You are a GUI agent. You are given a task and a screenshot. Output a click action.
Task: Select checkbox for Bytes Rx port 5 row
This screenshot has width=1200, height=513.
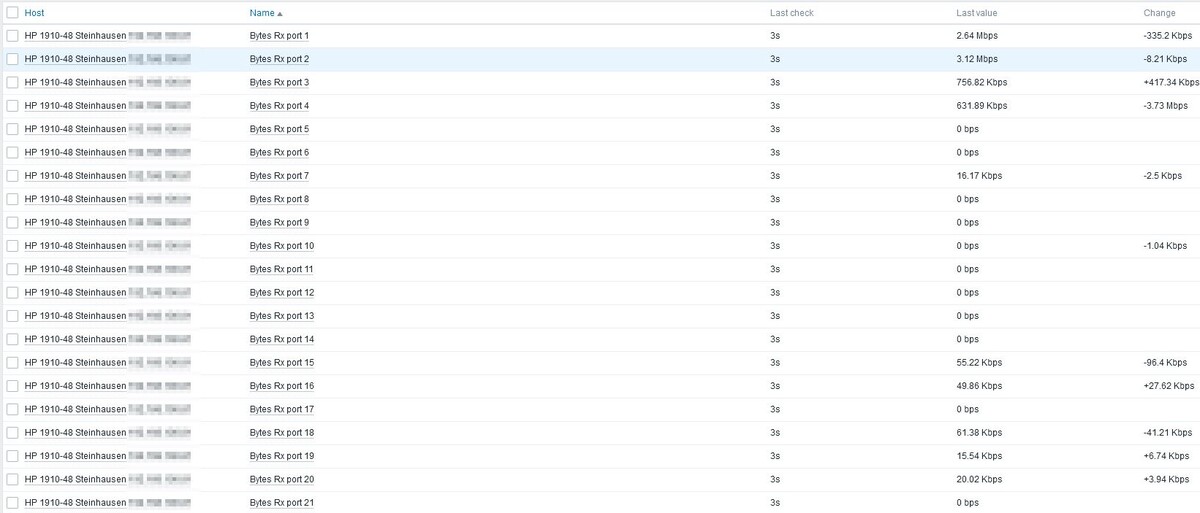pyautogui.click(x=12, y=129)
